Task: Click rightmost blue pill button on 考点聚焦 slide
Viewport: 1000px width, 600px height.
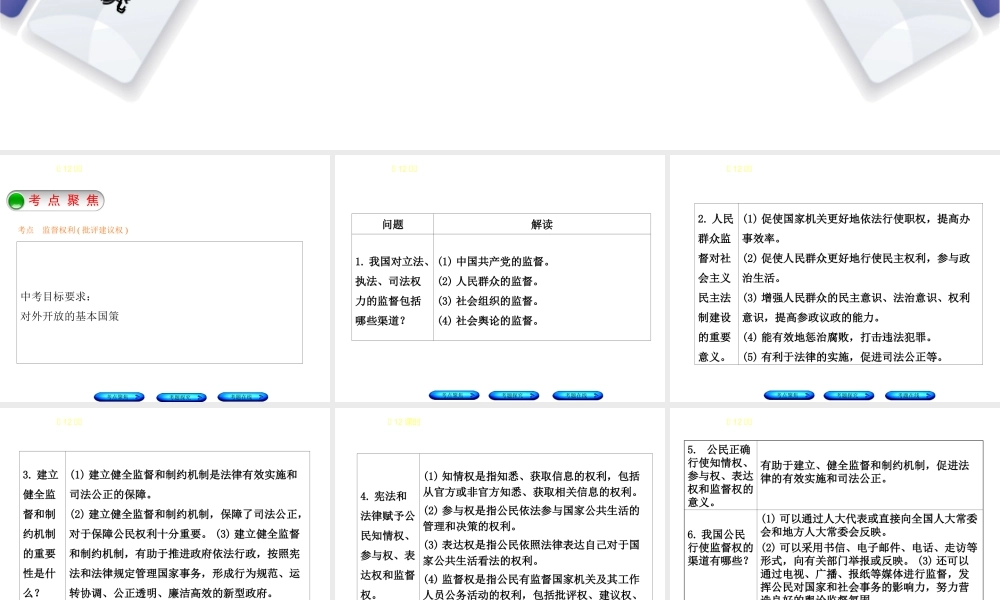Action: 243,397
